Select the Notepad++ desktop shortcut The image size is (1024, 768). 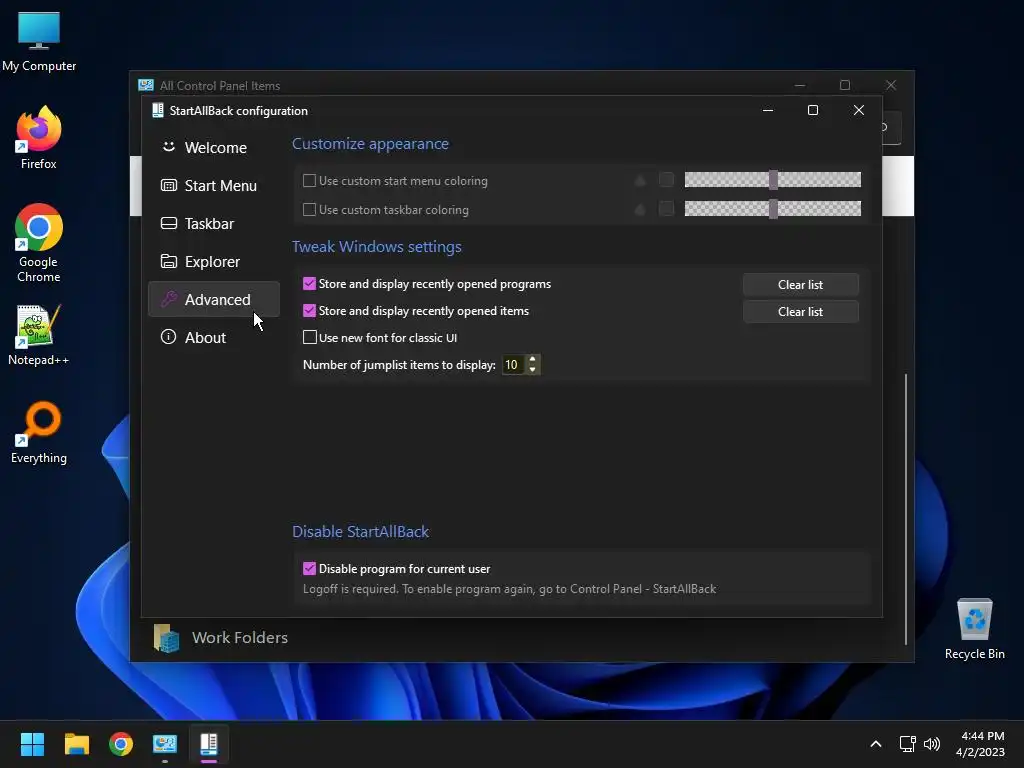tap(39, 335)
